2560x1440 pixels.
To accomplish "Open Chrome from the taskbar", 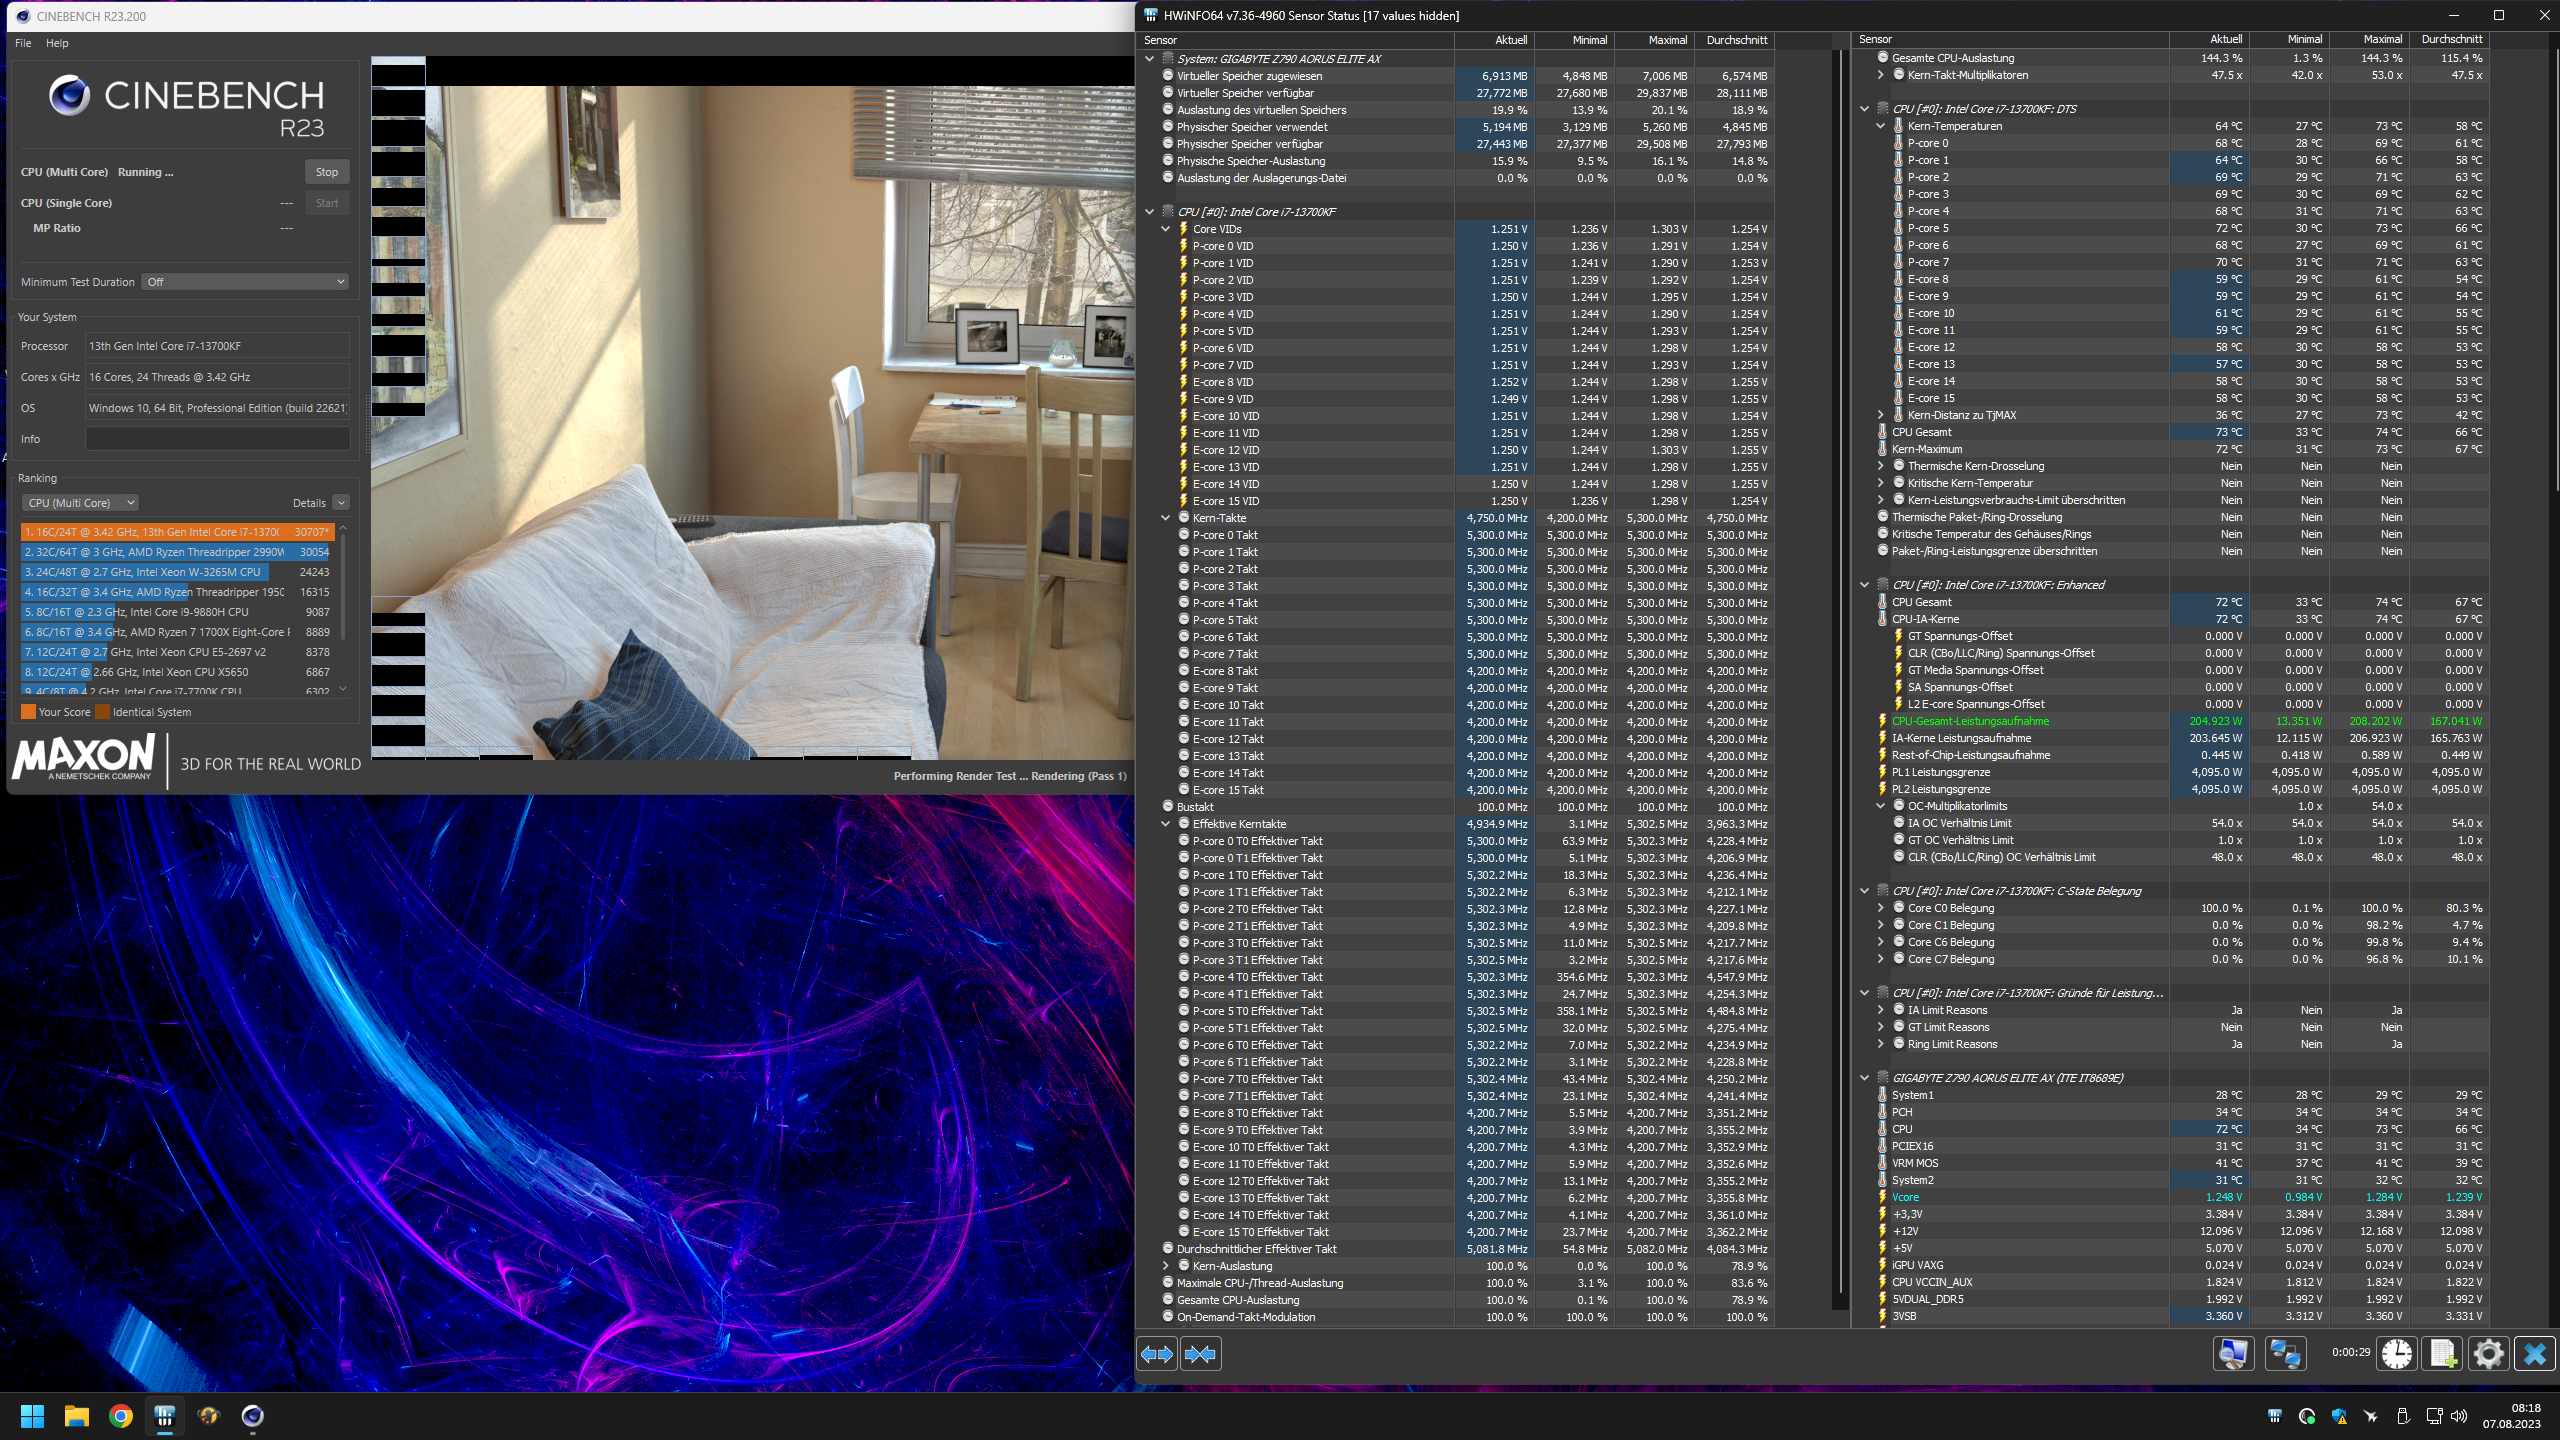I will click(121, 1416).
